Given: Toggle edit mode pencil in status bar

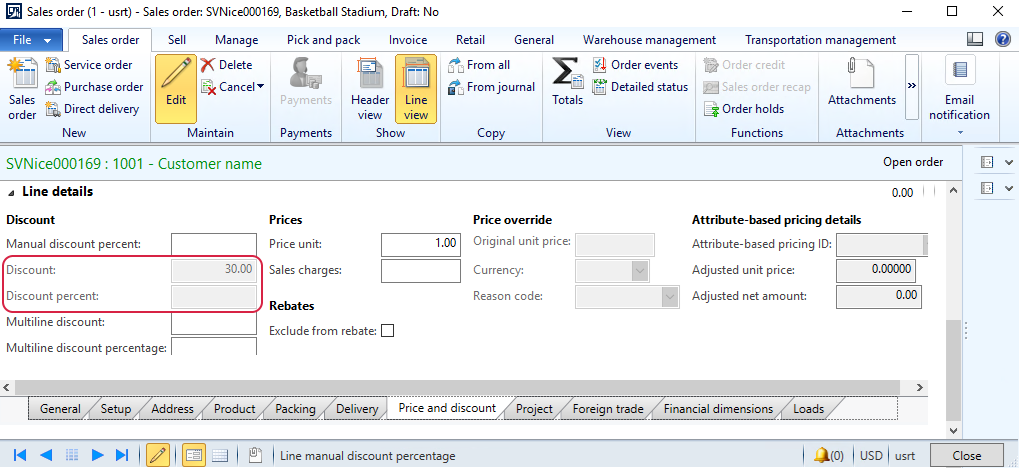Looking at the screenshot, I should click(x=157, y=455).
